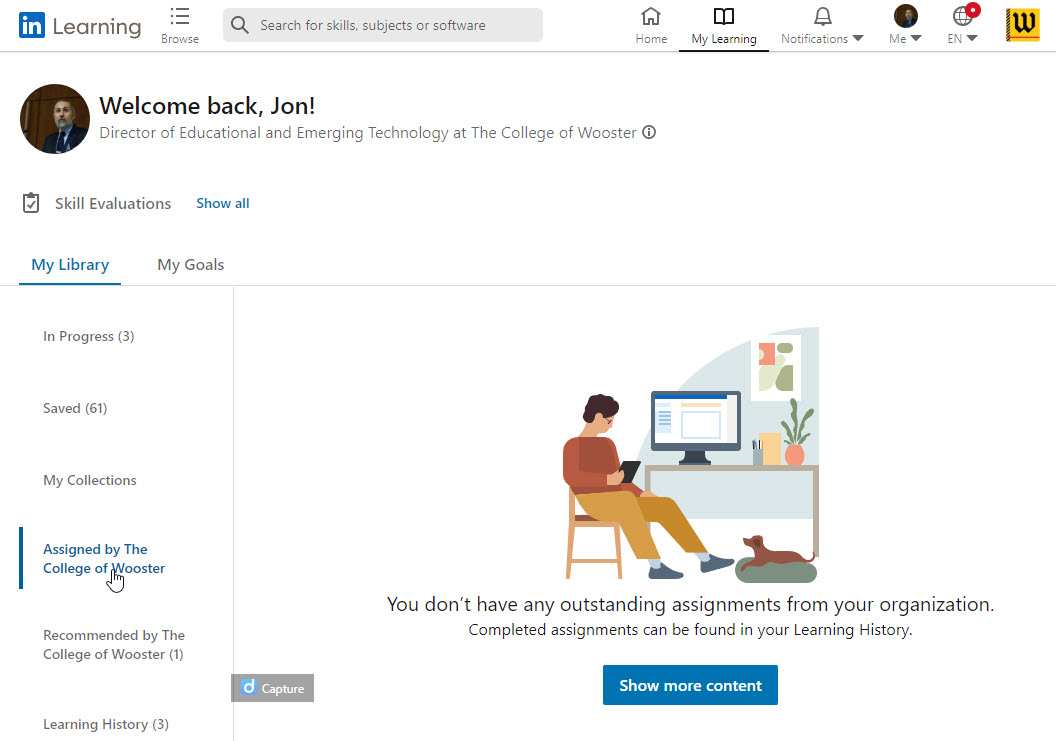
Task: Select In Progress (3) in sidebar
Action: coord(88,336)
